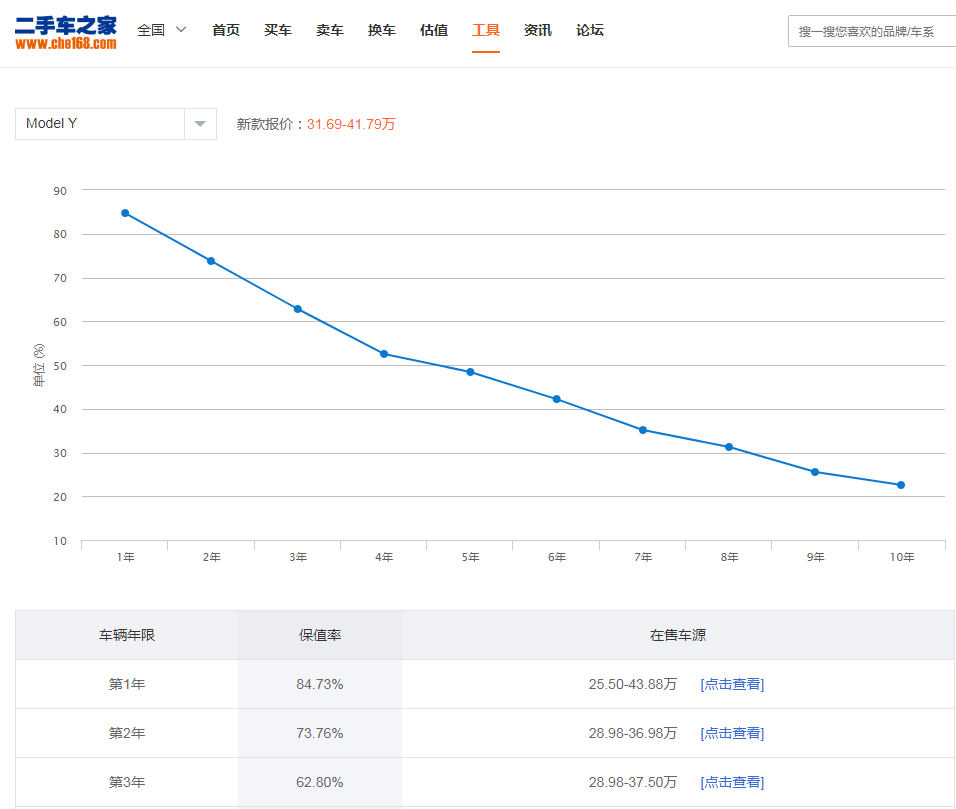Screen dimensions: 956x809
Task: Click 点击查看 link for 第2年 row
Action: 732,733
